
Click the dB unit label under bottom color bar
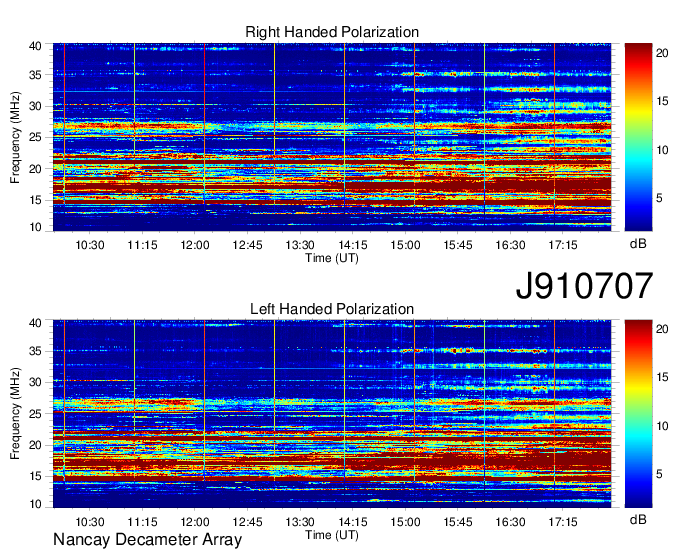pyautogui.click(x=638, y=519)
